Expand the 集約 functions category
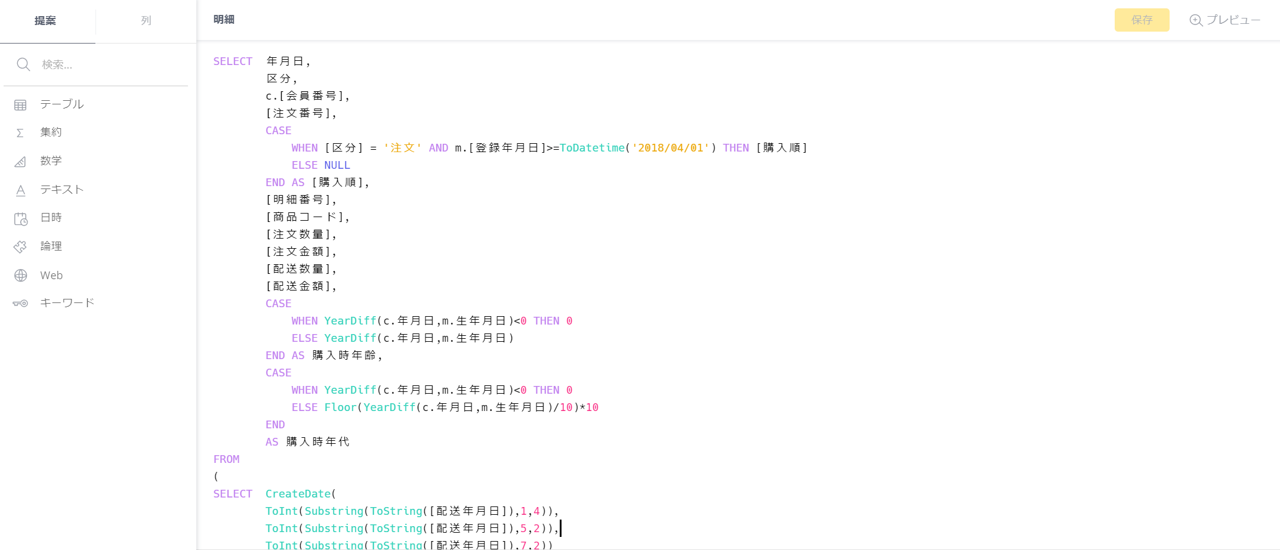The image size is (1280, 550). [51, 133]
